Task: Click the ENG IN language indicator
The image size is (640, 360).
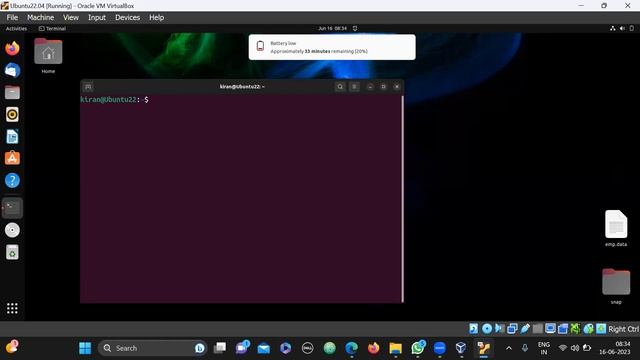Action: (x=544, y=348)
